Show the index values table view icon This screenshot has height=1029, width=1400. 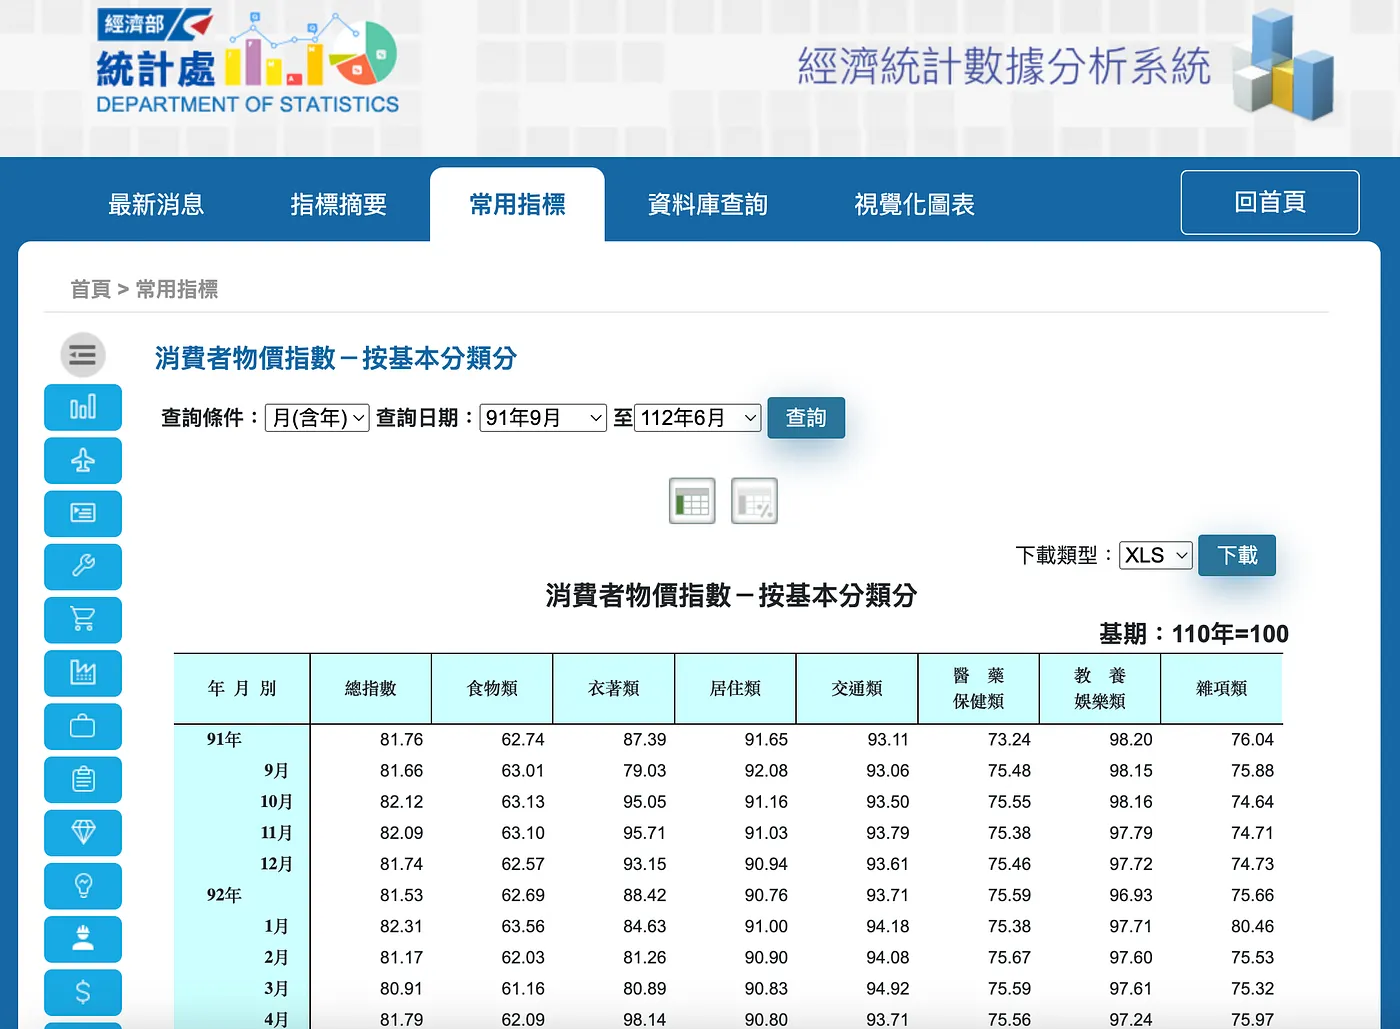click(692, 501)
